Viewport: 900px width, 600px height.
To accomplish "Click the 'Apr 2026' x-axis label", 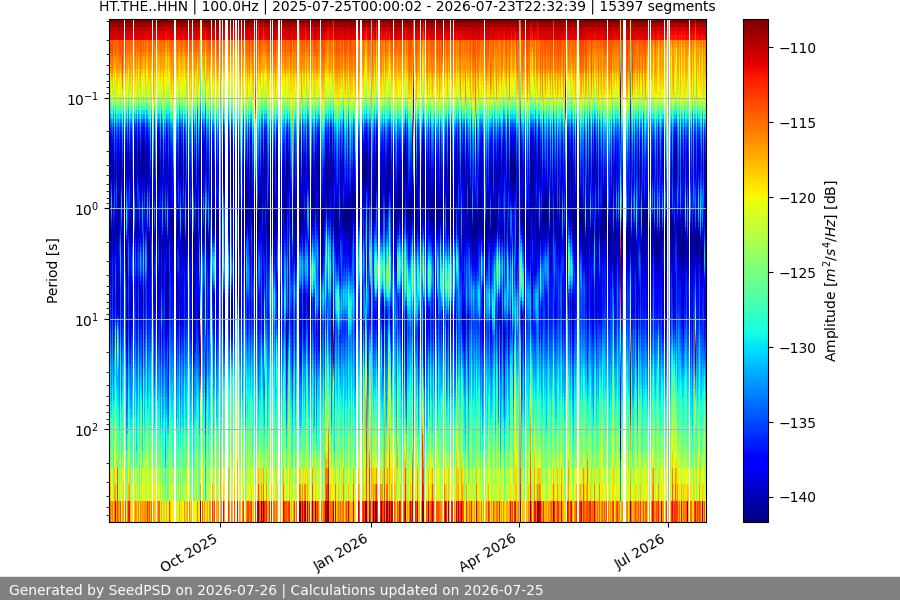I will [x=488, y=552].
